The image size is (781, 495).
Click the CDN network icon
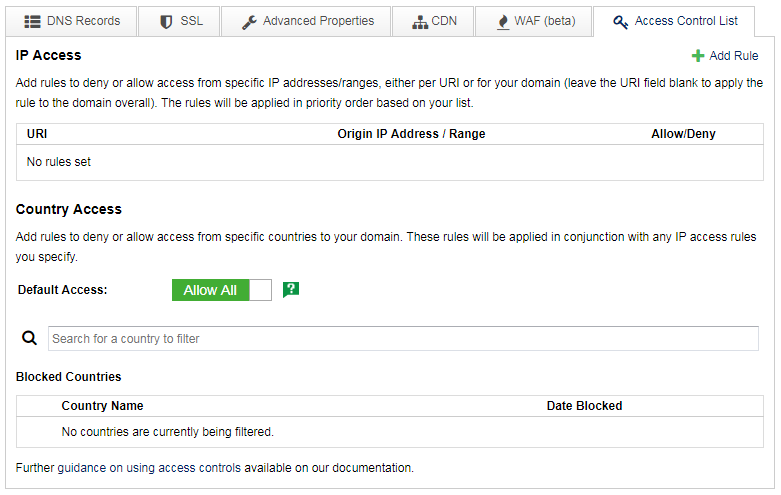420,21
